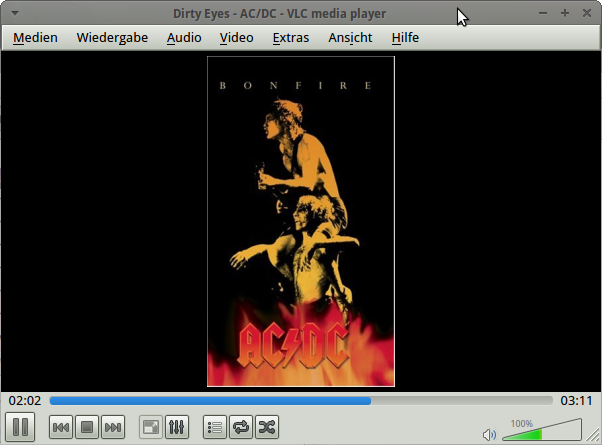Stop playback with the stop button
Viewport: 602px width, 445px height.
point(87,427)
